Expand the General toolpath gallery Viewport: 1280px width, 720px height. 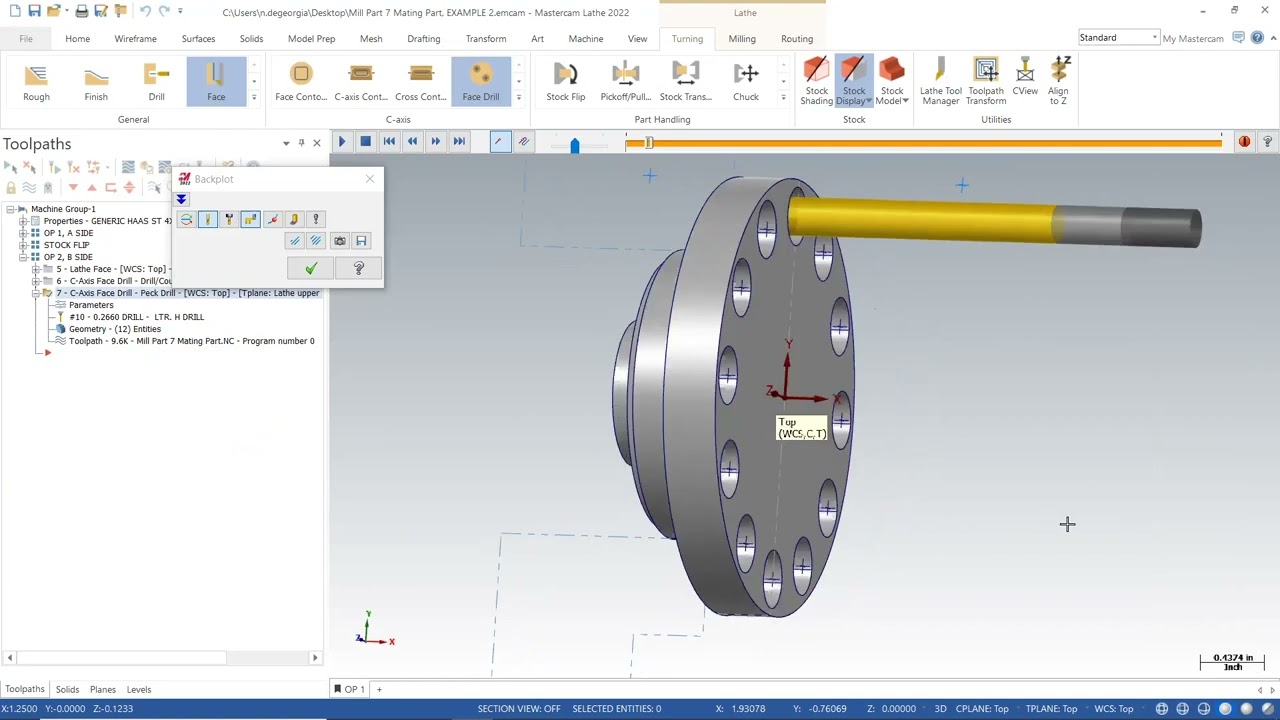coord(254,97)
